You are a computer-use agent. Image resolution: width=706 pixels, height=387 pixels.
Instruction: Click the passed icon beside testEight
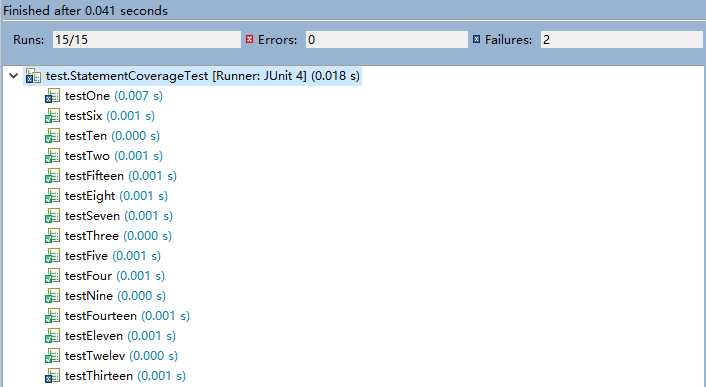click(52, 196)
